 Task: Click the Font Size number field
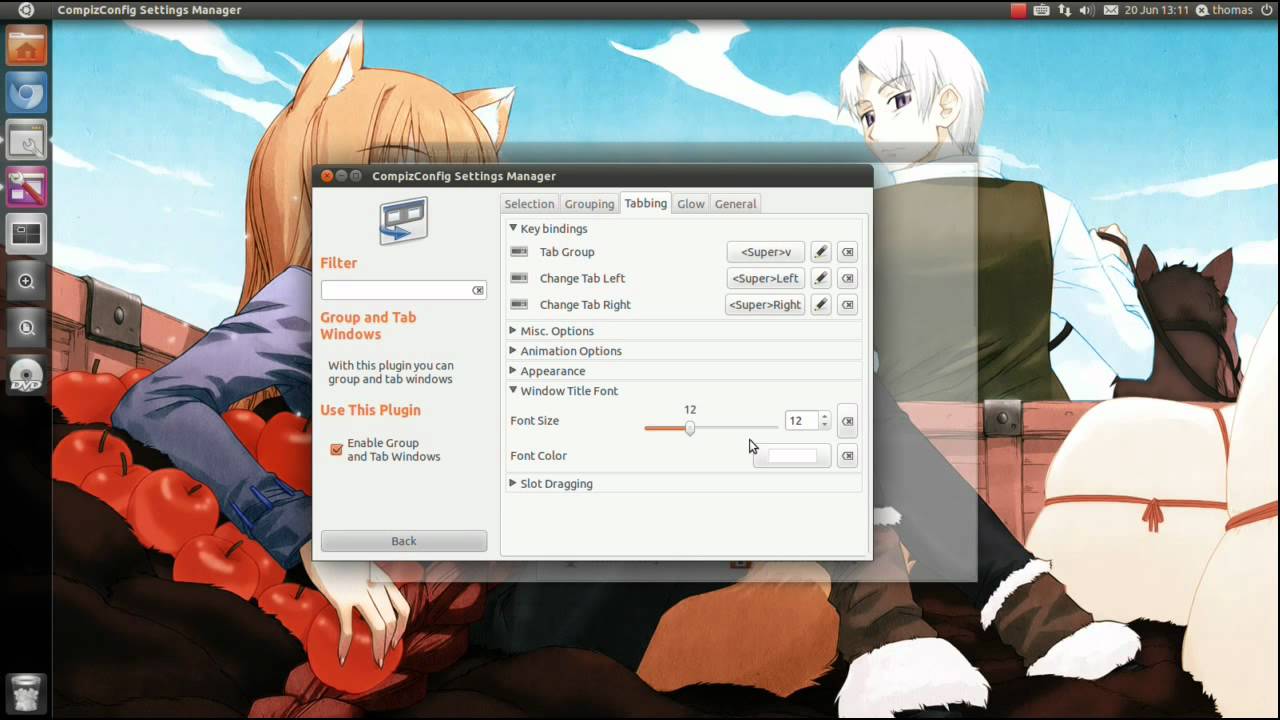click(801, 421)
